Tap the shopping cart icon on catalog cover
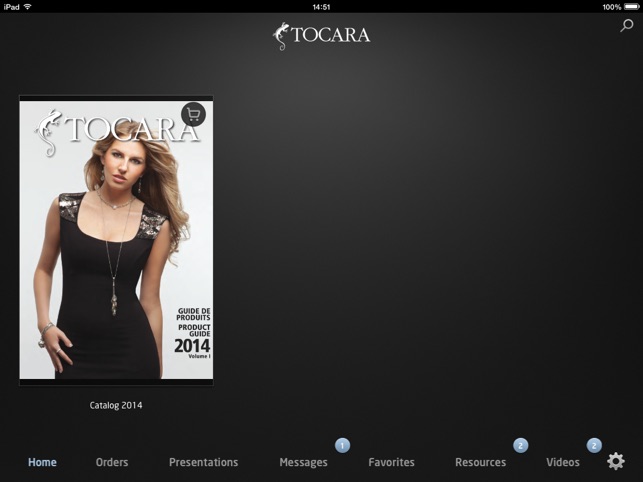 [x=193, y=114]
